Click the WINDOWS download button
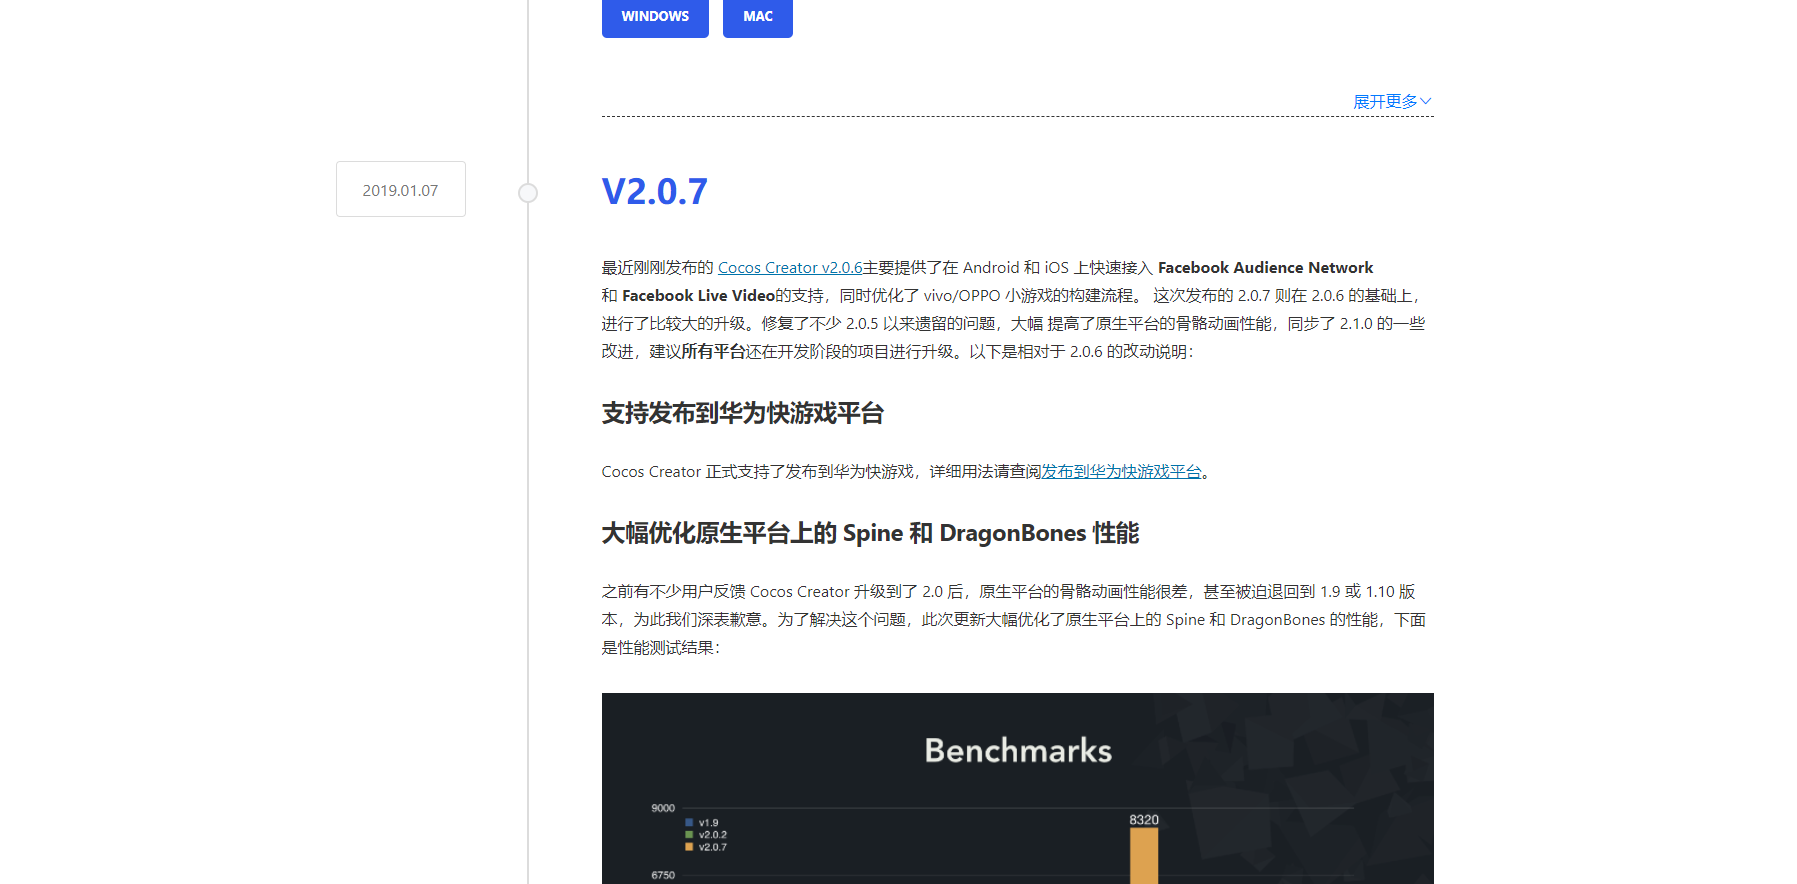 point(655,17)
